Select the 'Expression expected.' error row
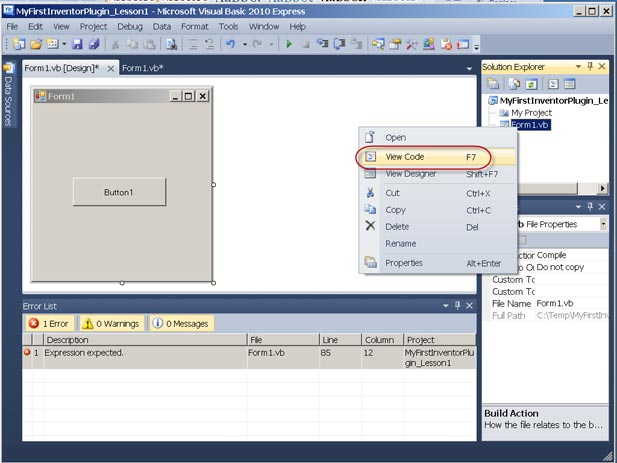617x463 pixels. coord(249,358)
